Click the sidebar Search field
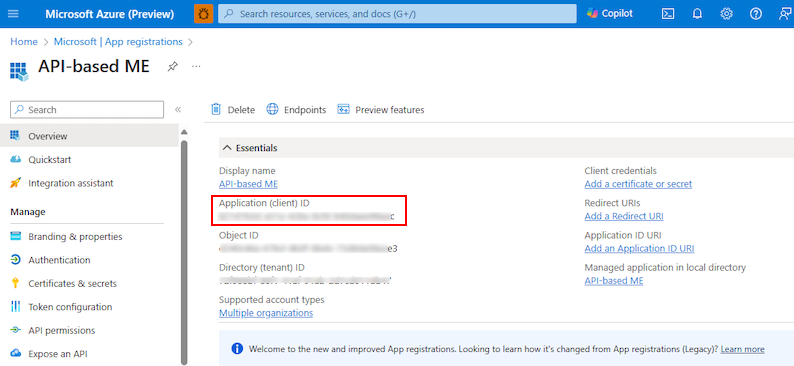 [x=87, y=110]
